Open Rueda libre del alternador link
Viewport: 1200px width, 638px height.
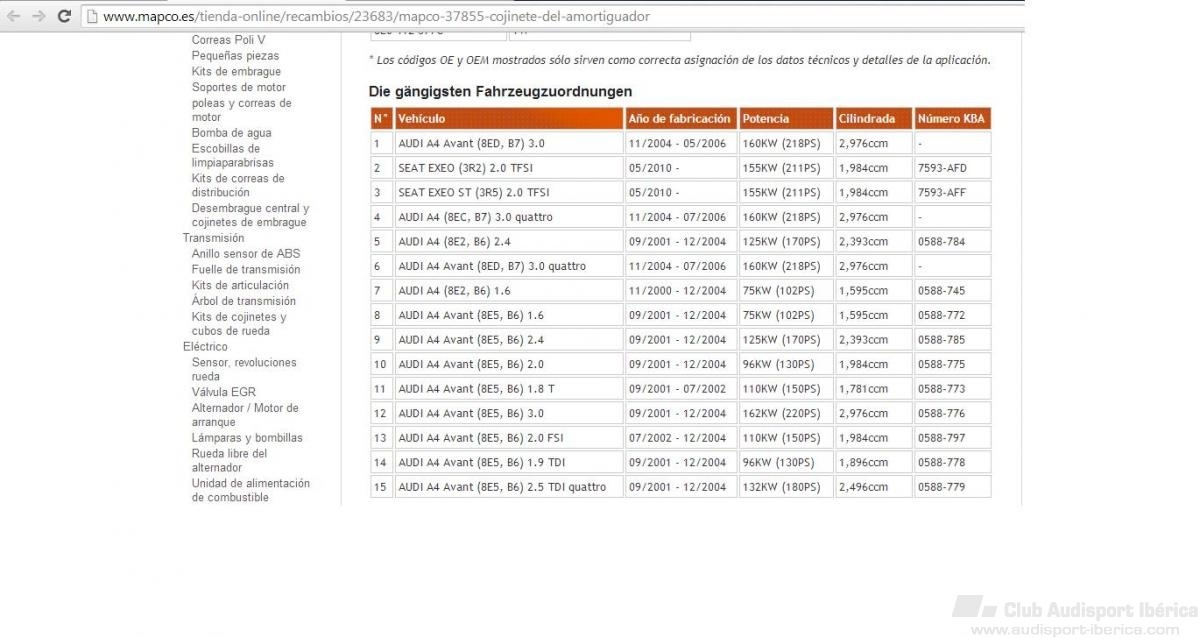(229, 460)
